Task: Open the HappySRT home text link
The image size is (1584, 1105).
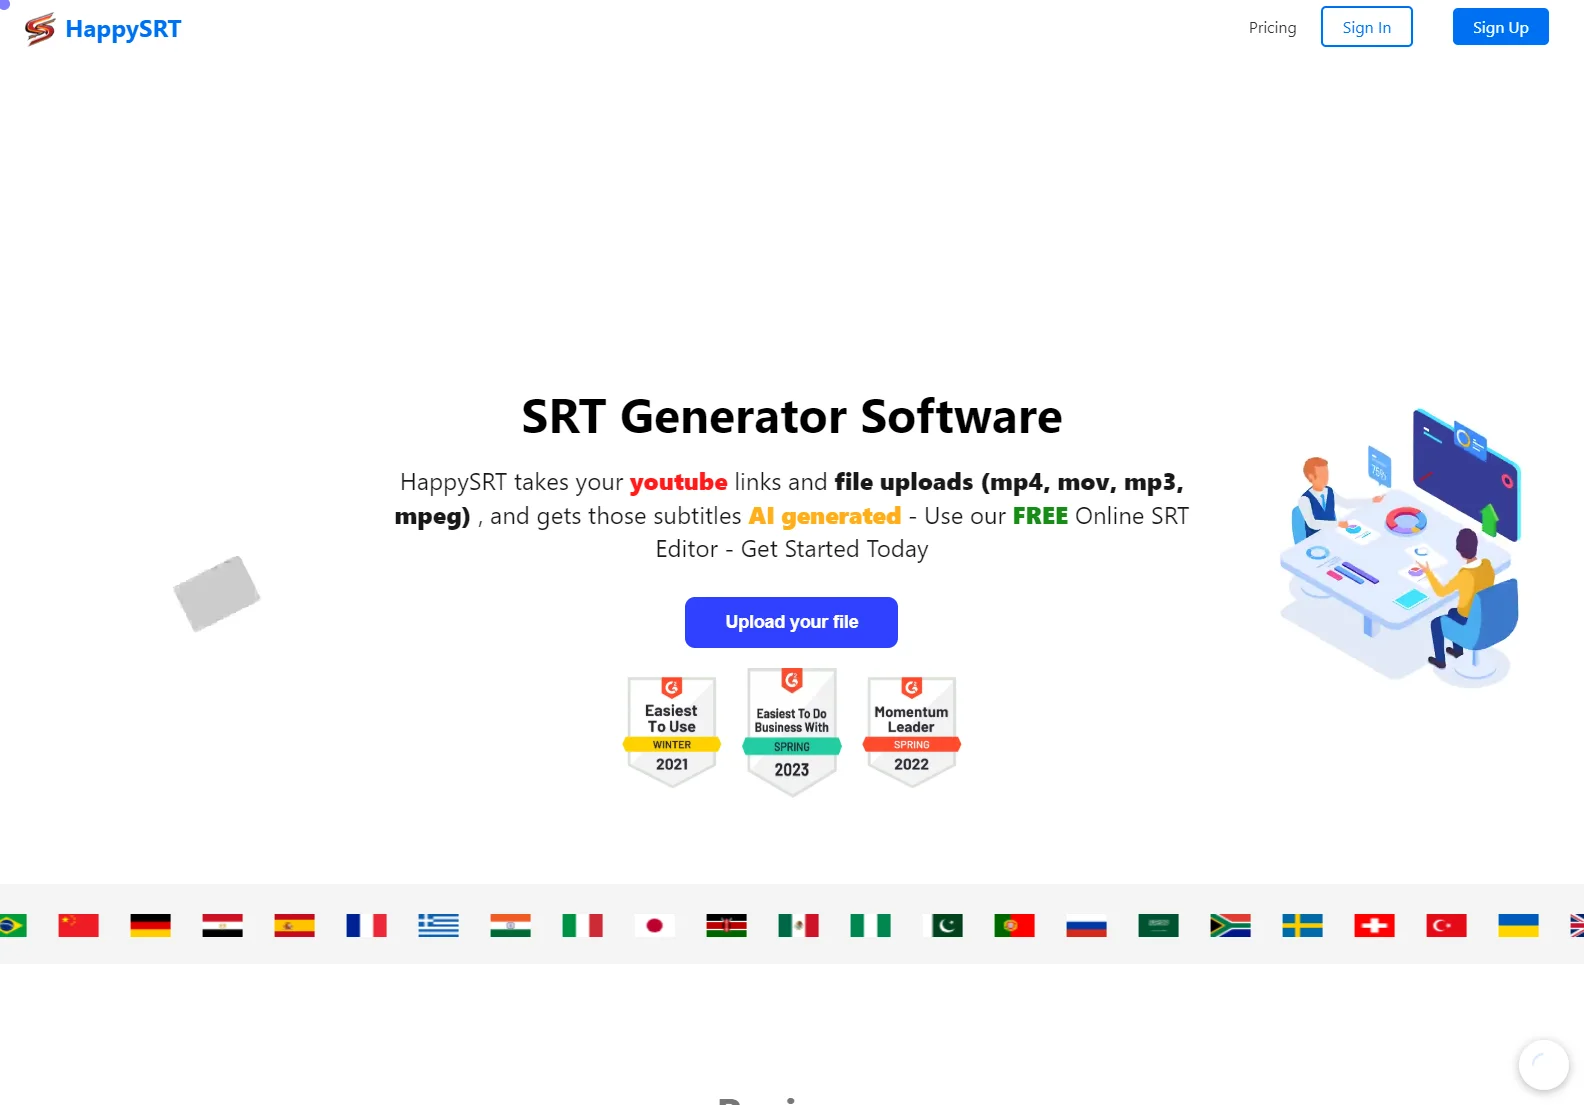Action: point(123,29)
